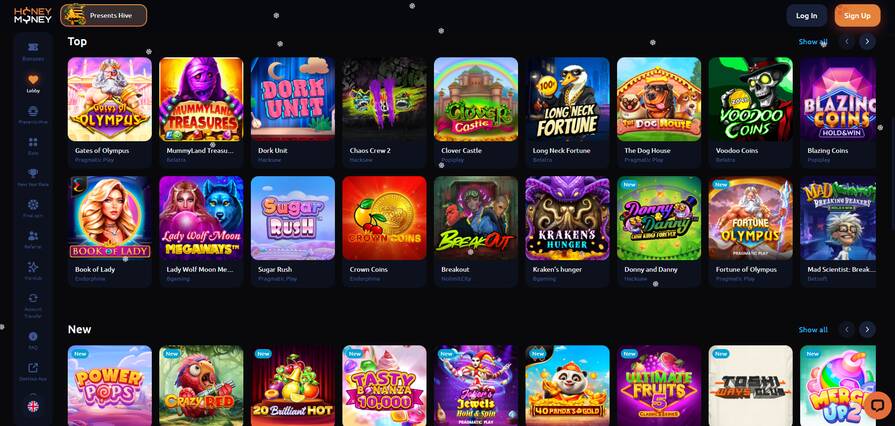Viewport: 895px width, 426px height.
Task: Select the Lobby heart icon
Action: coord(33,79)
